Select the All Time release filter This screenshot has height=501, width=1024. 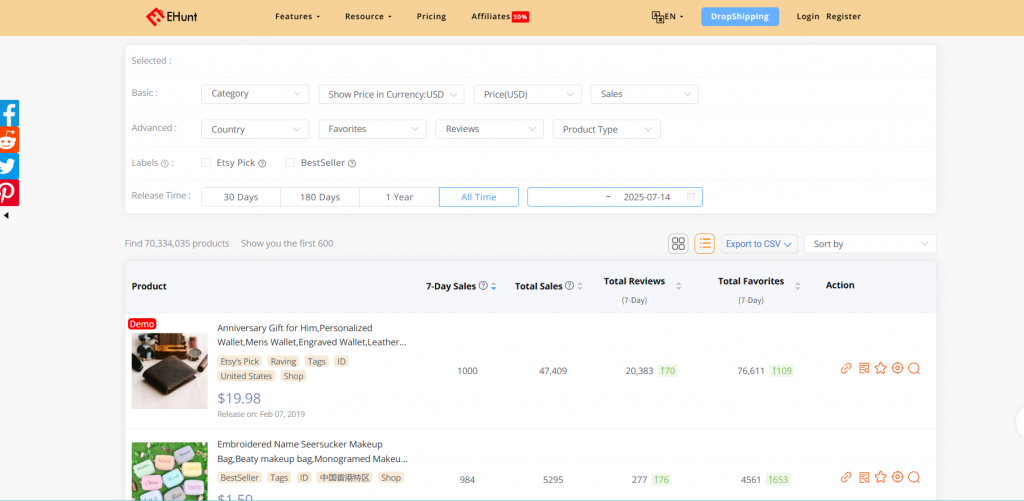coord(479,197)
